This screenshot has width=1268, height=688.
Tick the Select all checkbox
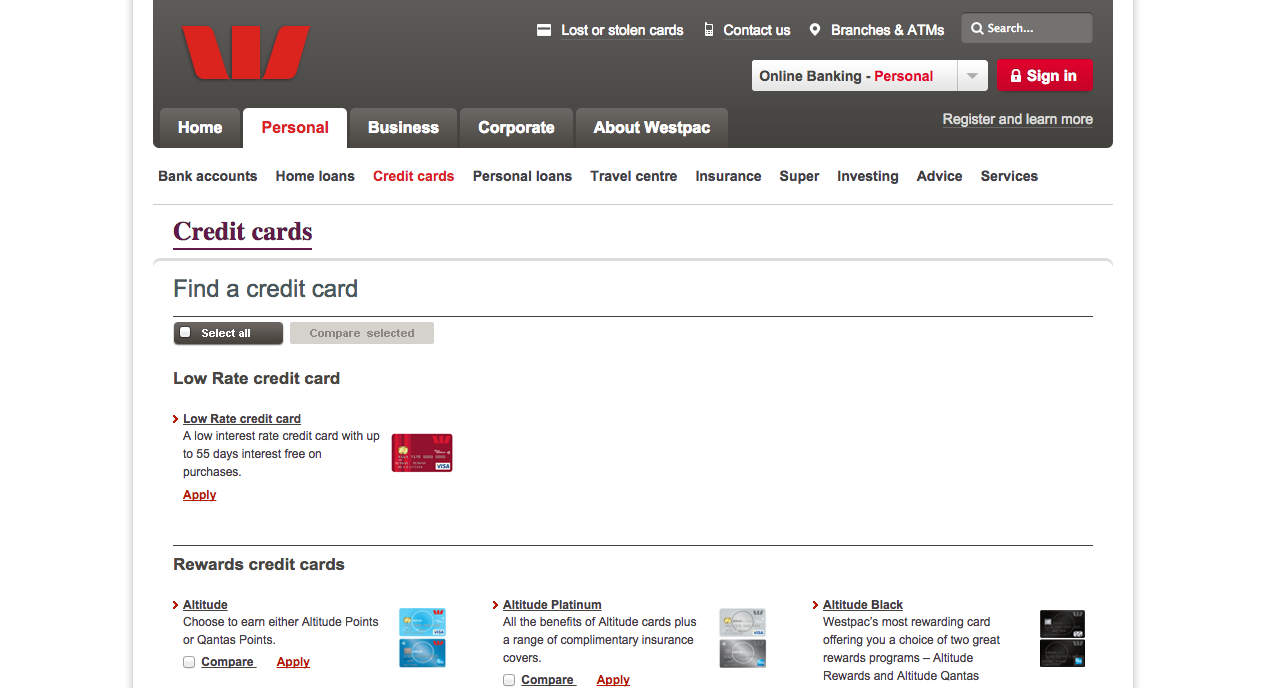[x=185, y=333]
